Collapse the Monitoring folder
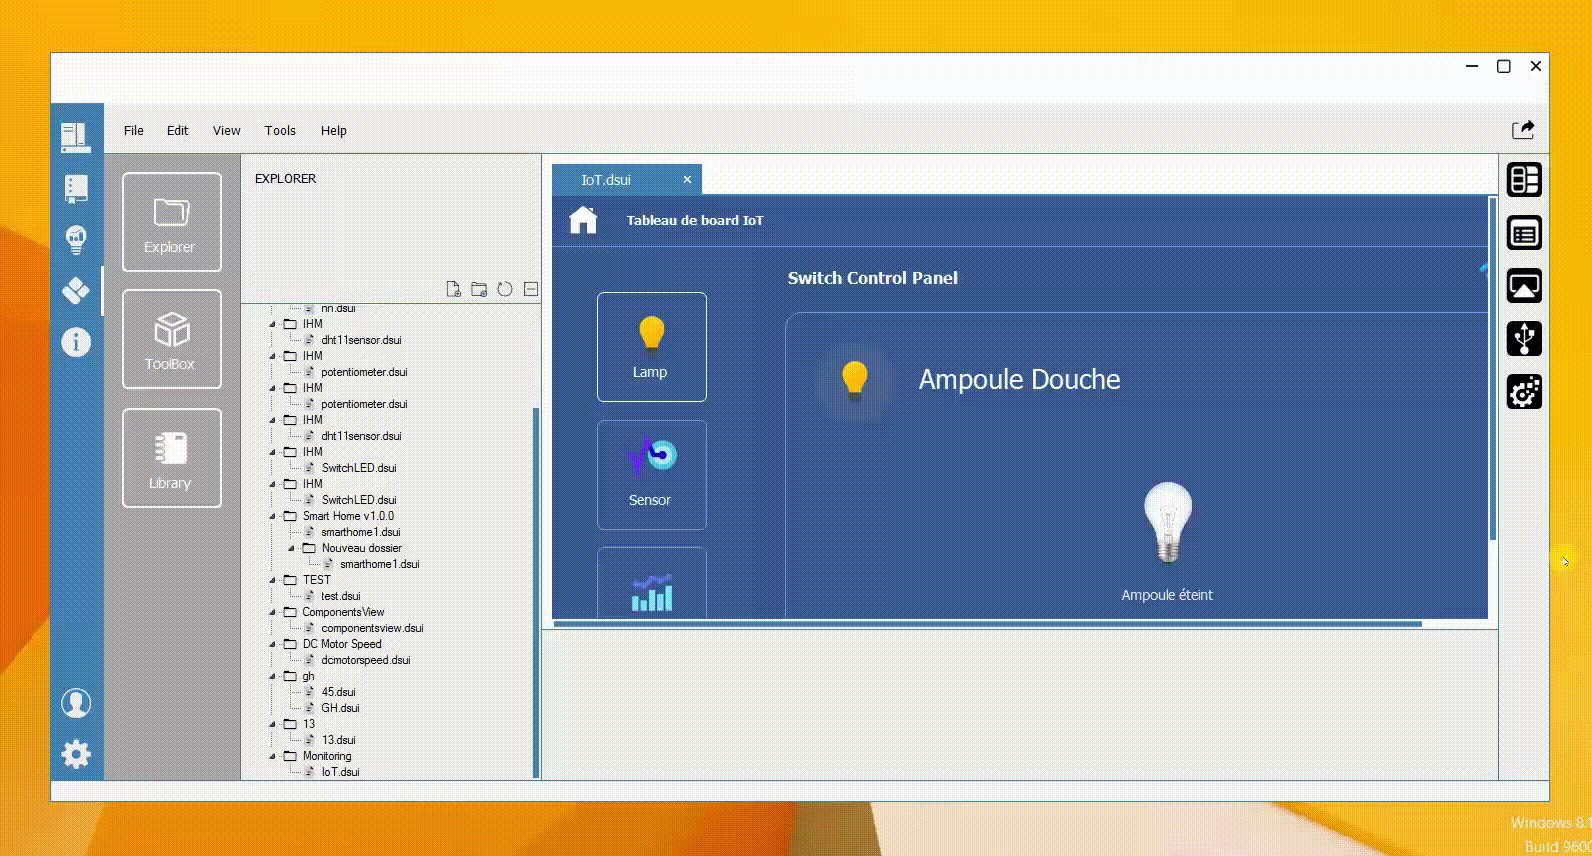The width and height of the screenshot is (1592, 856). pyautogui.click(x=272, y=757)
